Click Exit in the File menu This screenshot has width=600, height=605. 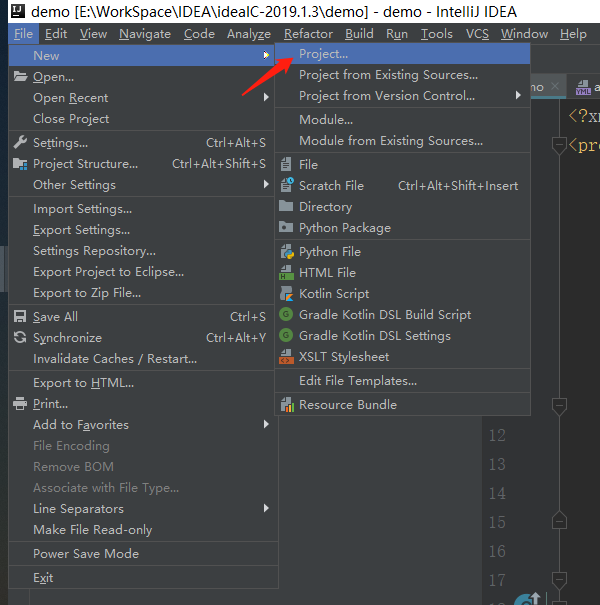pyautogui.click(x=143, y=577)
